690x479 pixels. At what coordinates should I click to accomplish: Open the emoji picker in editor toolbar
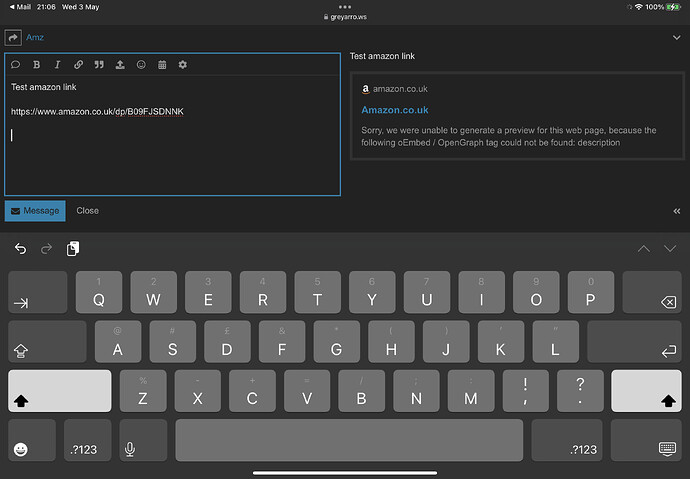141,65
